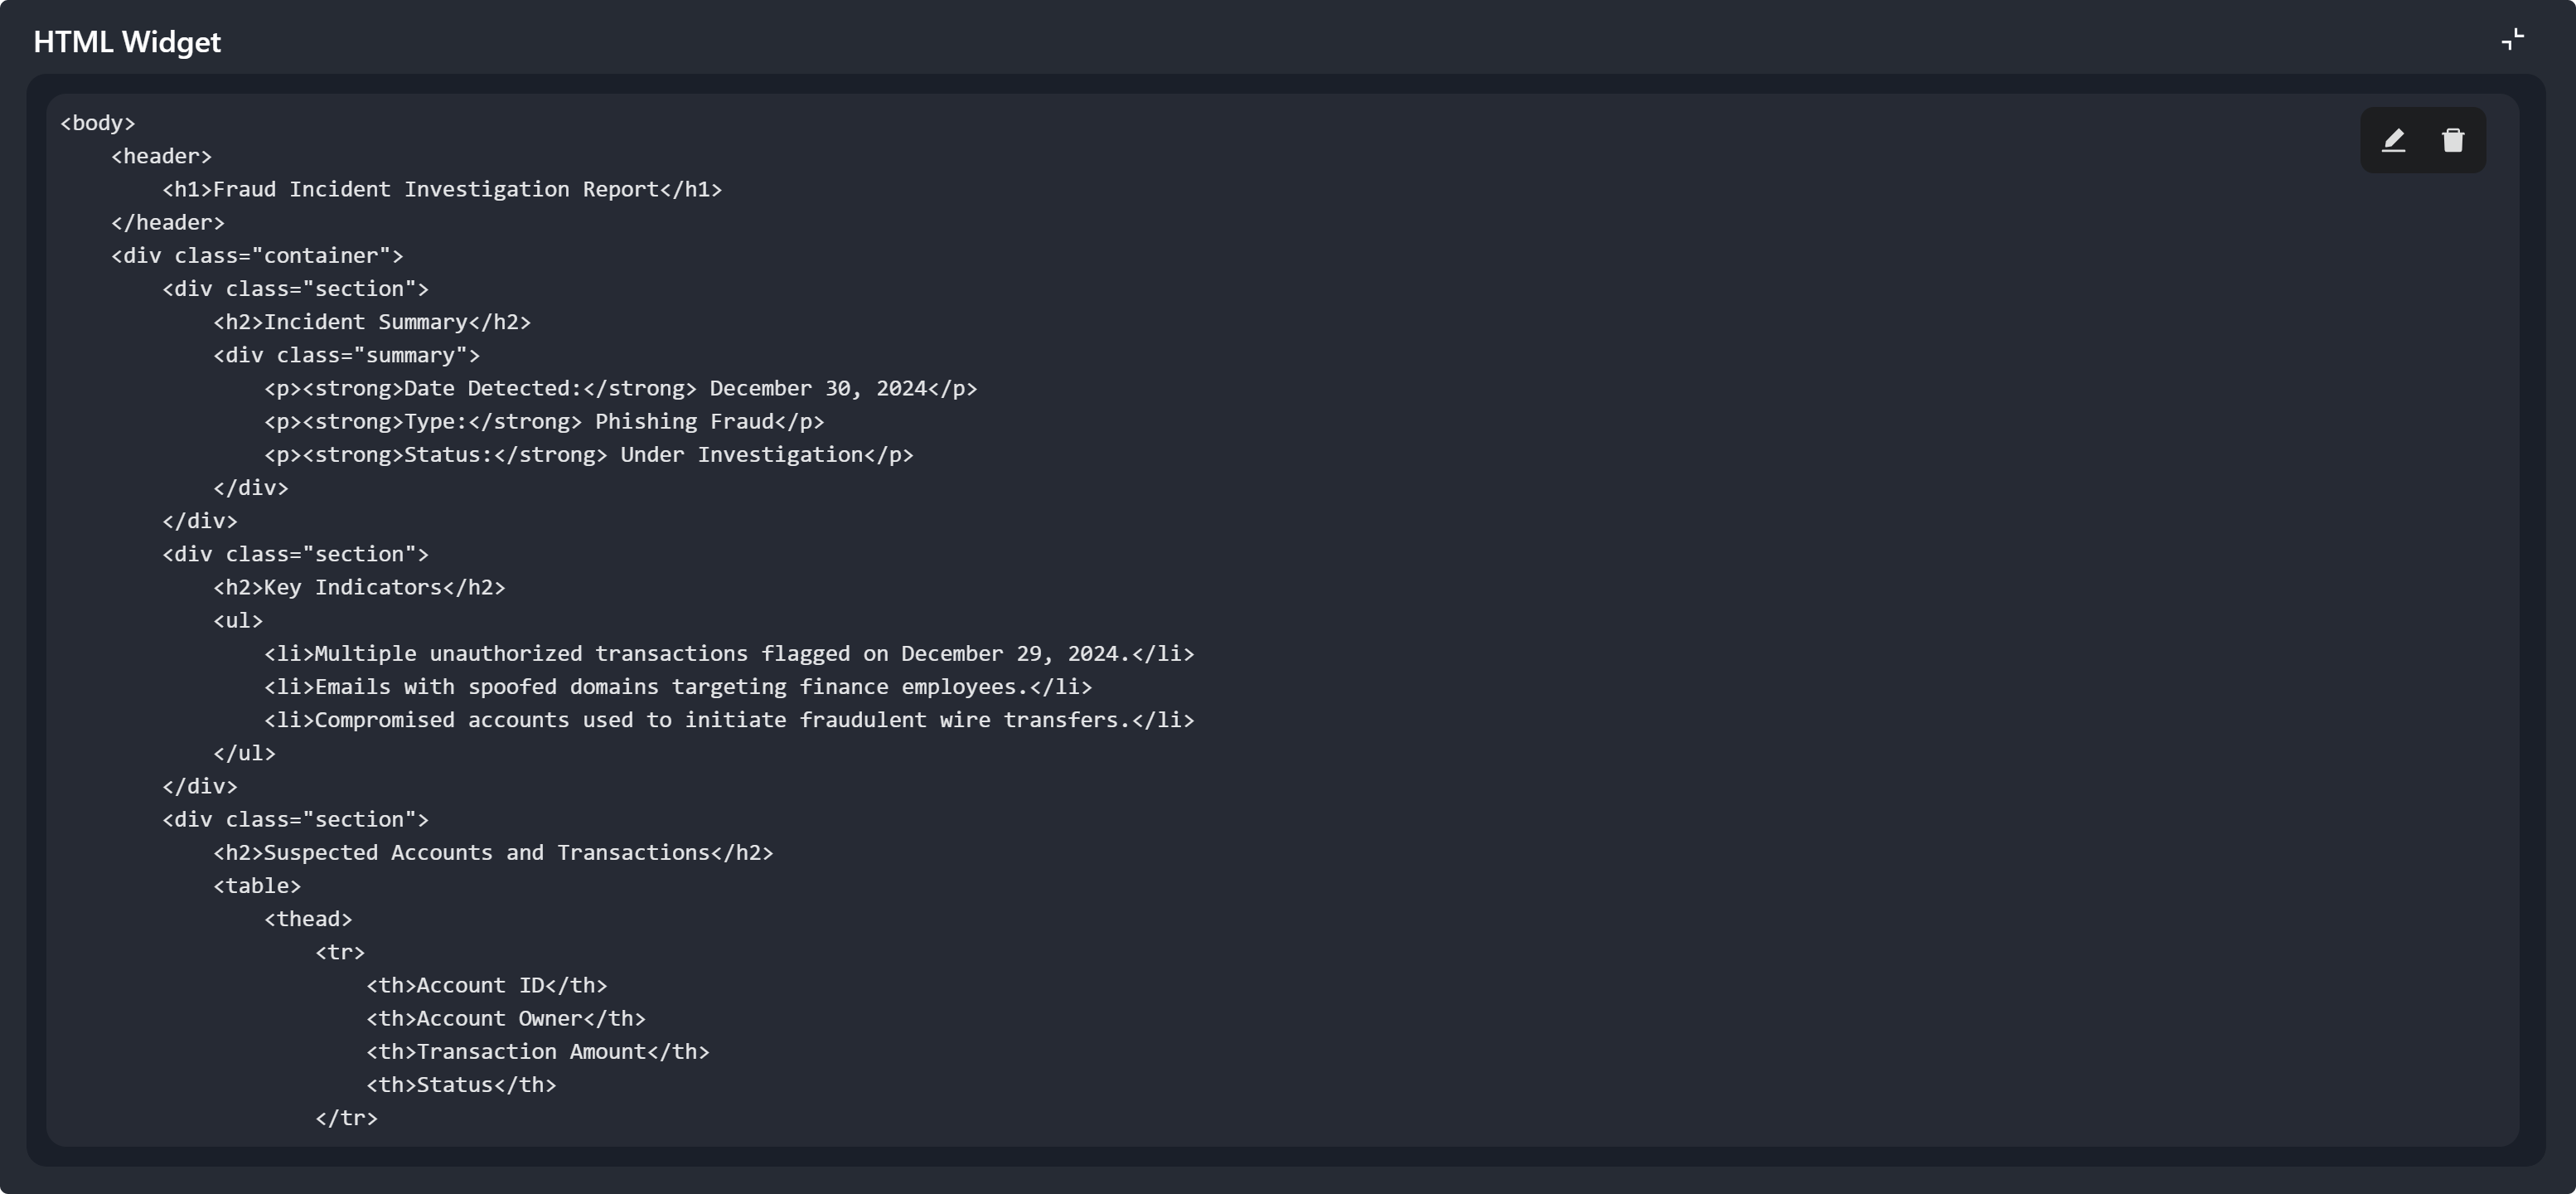Image resolution: width=2576 pixels, height=1194 pixels.
Task: Select the edit (pencil) icon on the widget
Action: (2394, 140)
